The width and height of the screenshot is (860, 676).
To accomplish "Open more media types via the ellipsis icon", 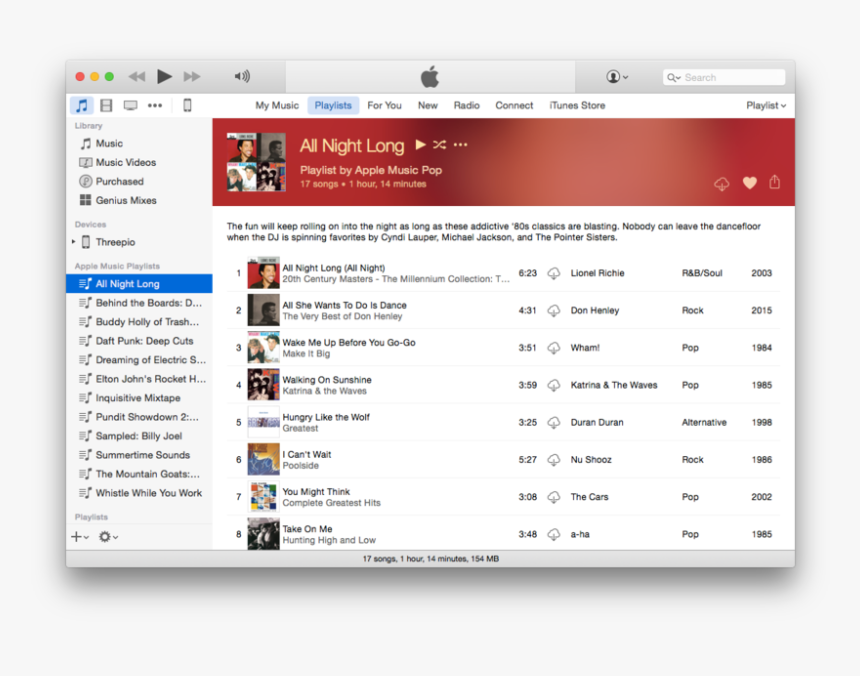I will point(154,105).
